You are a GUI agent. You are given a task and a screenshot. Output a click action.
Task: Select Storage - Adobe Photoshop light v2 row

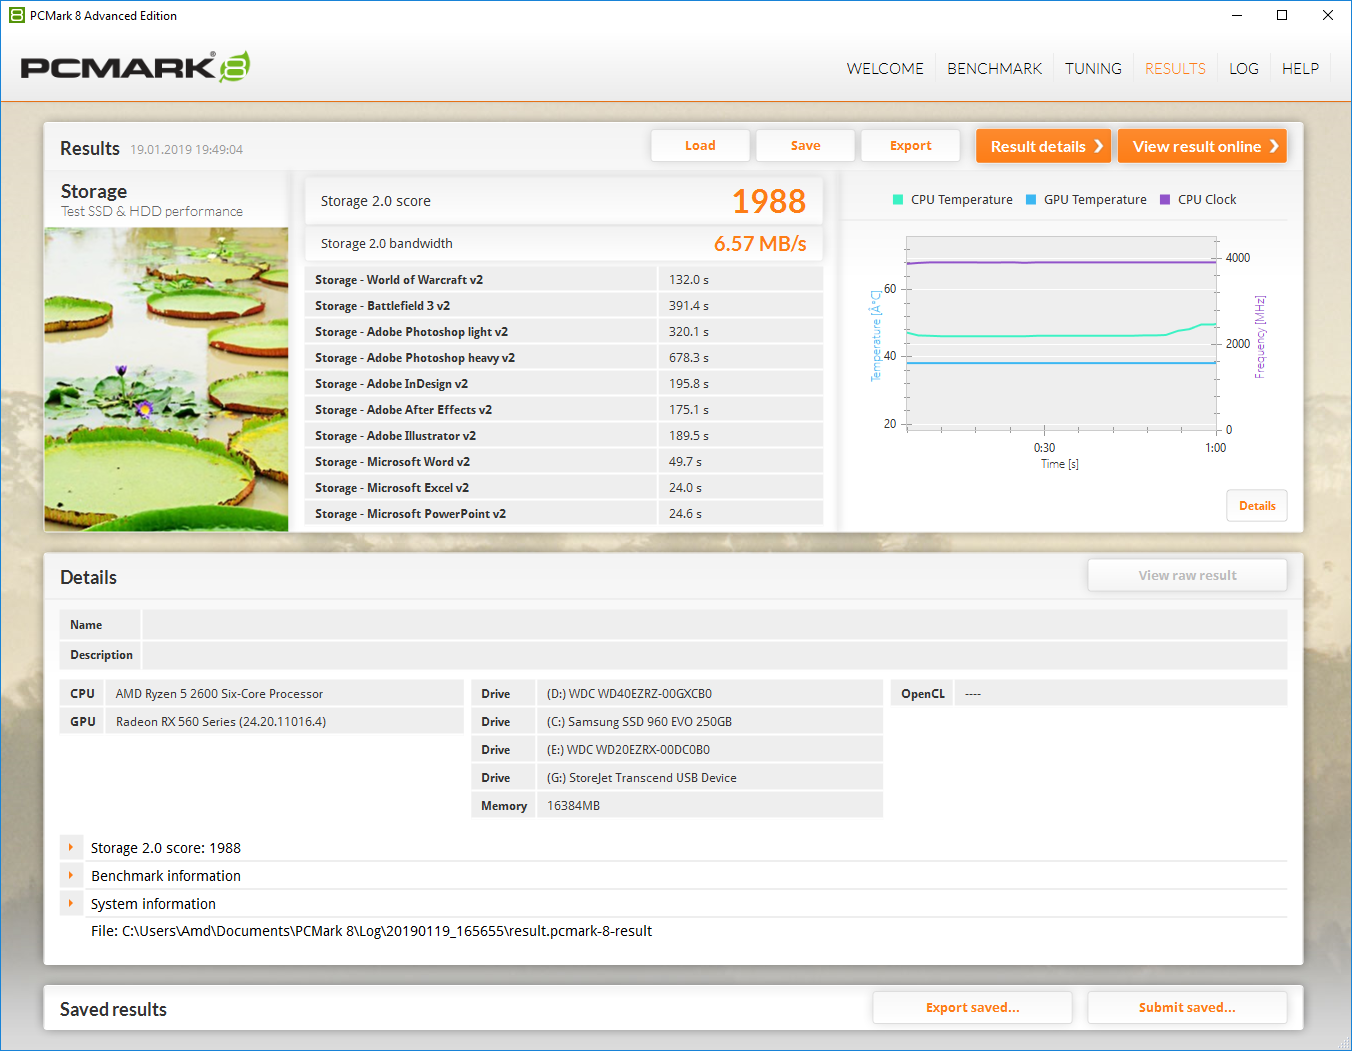coord(564,332)
